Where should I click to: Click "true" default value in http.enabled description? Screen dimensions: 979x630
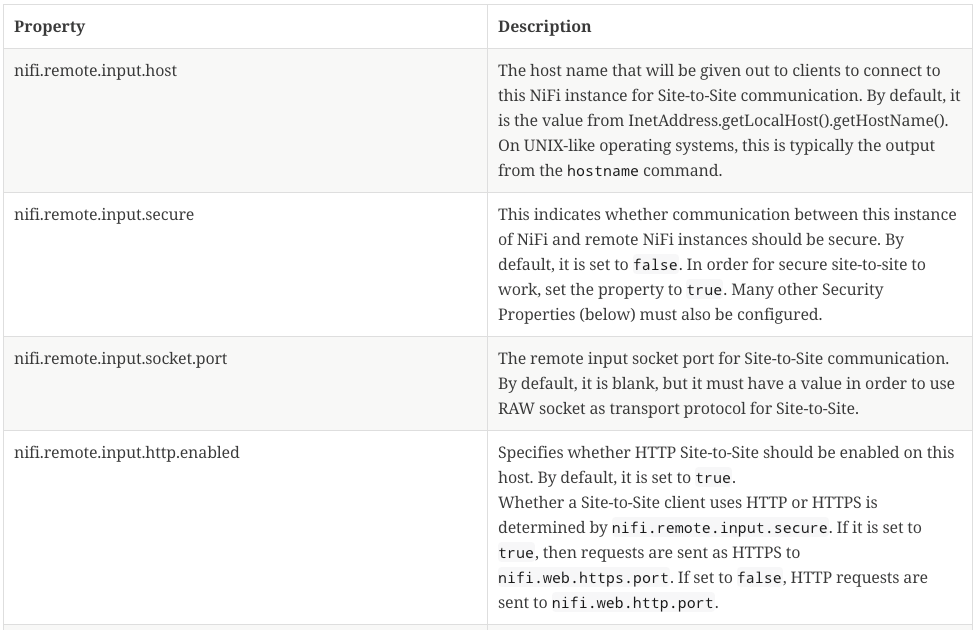point(715,478)
